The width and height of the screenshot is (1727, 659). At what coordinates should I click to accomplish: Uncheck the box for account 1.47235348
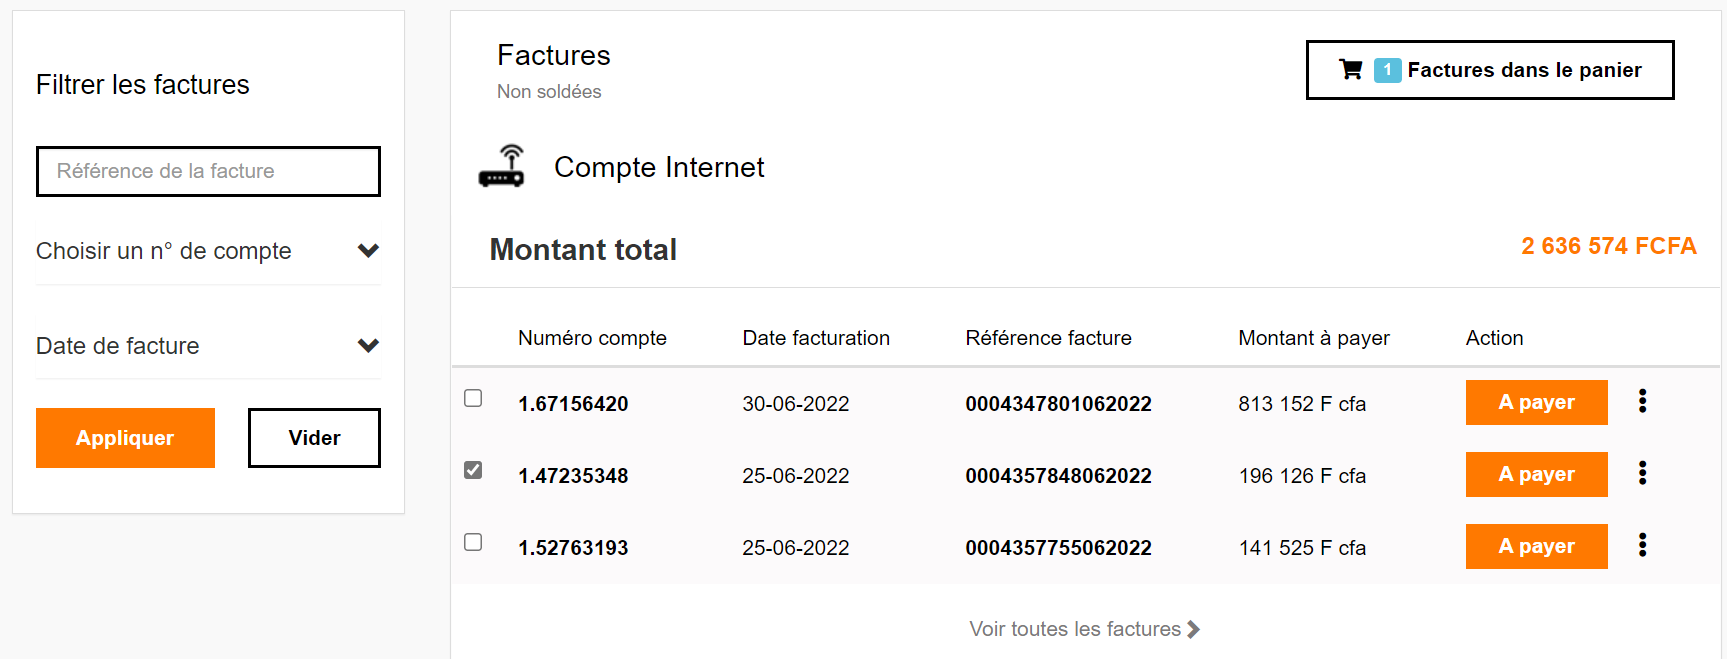pyautogui.click(x=473, y=470)
